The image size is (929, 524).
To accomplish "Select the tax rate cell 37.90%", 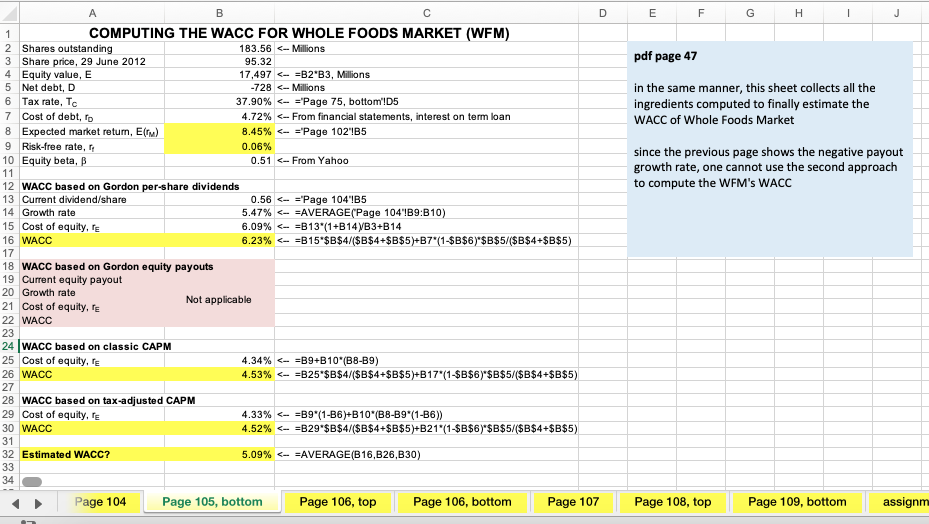I will [x=219, y=101].
